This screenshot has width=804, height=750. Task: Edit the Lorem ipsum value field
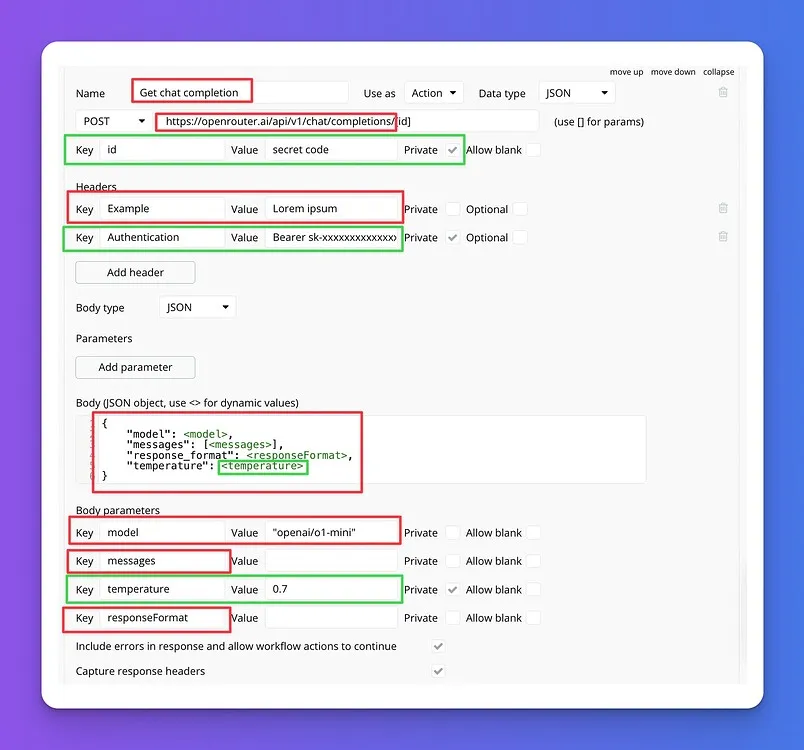tap(331, 209)
